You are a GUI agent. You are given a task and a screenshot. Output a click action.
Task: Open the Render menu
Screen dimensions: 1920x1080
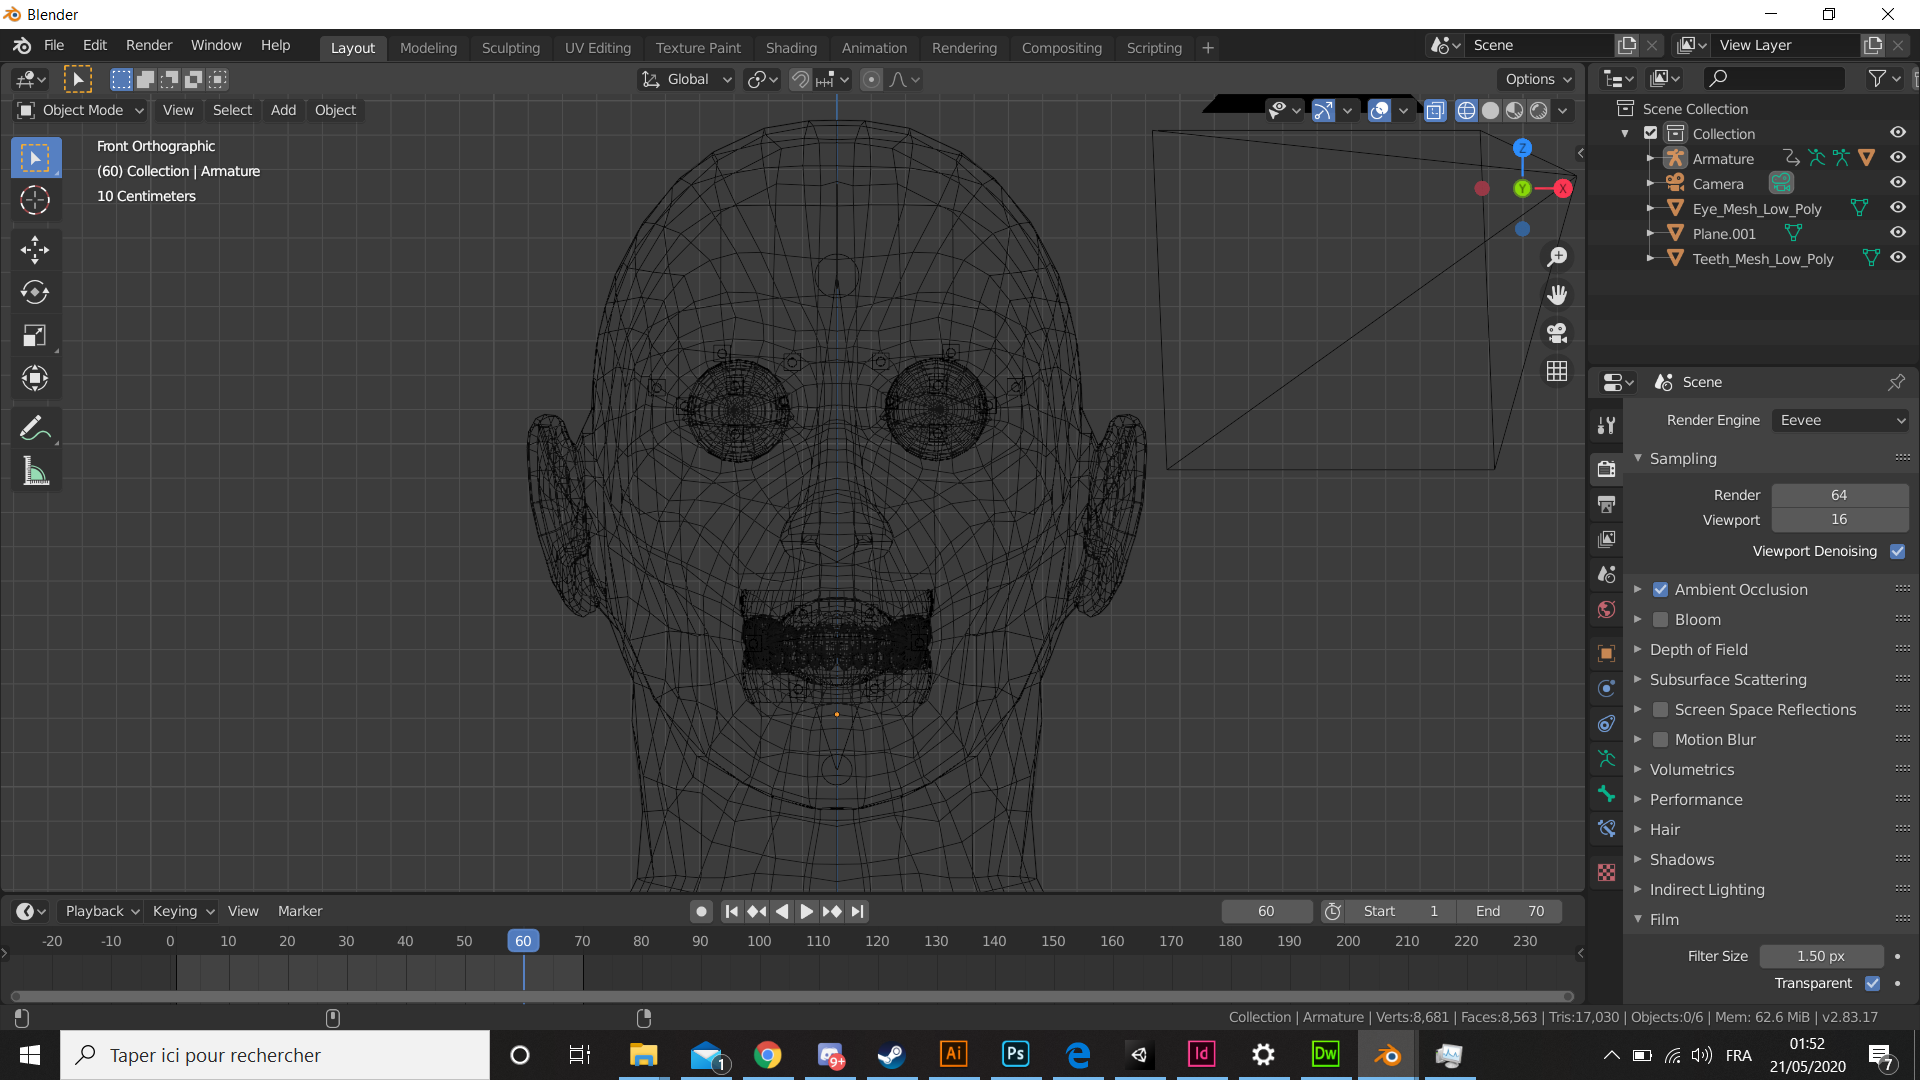click(x=148, y=46)
